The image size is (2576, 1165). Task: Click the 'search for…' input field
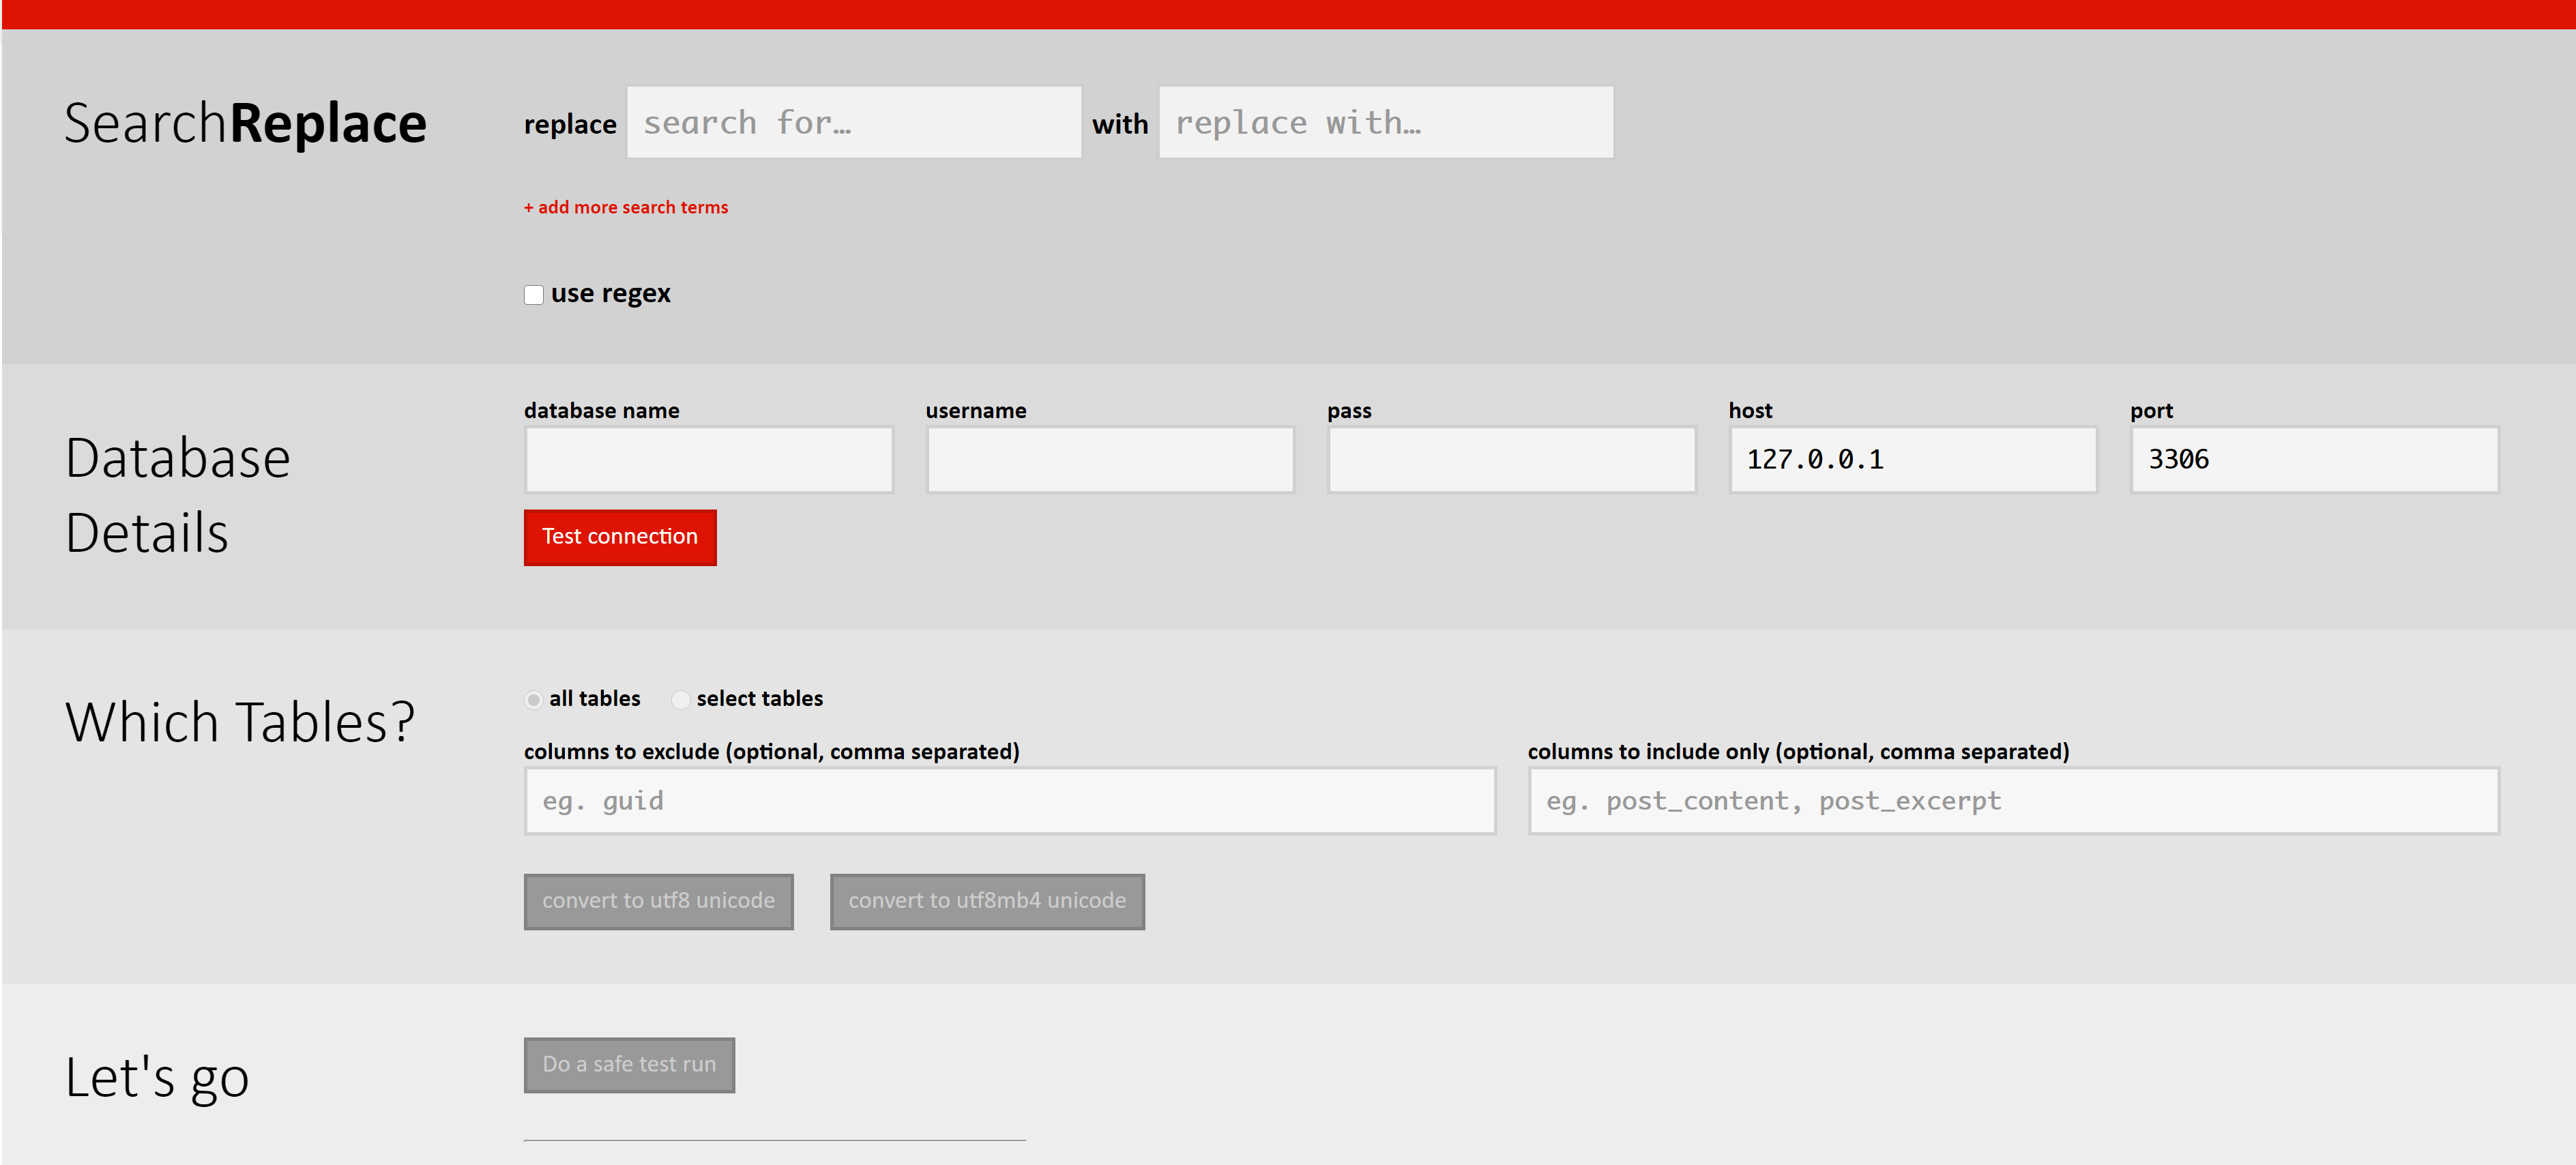(854, 122)
